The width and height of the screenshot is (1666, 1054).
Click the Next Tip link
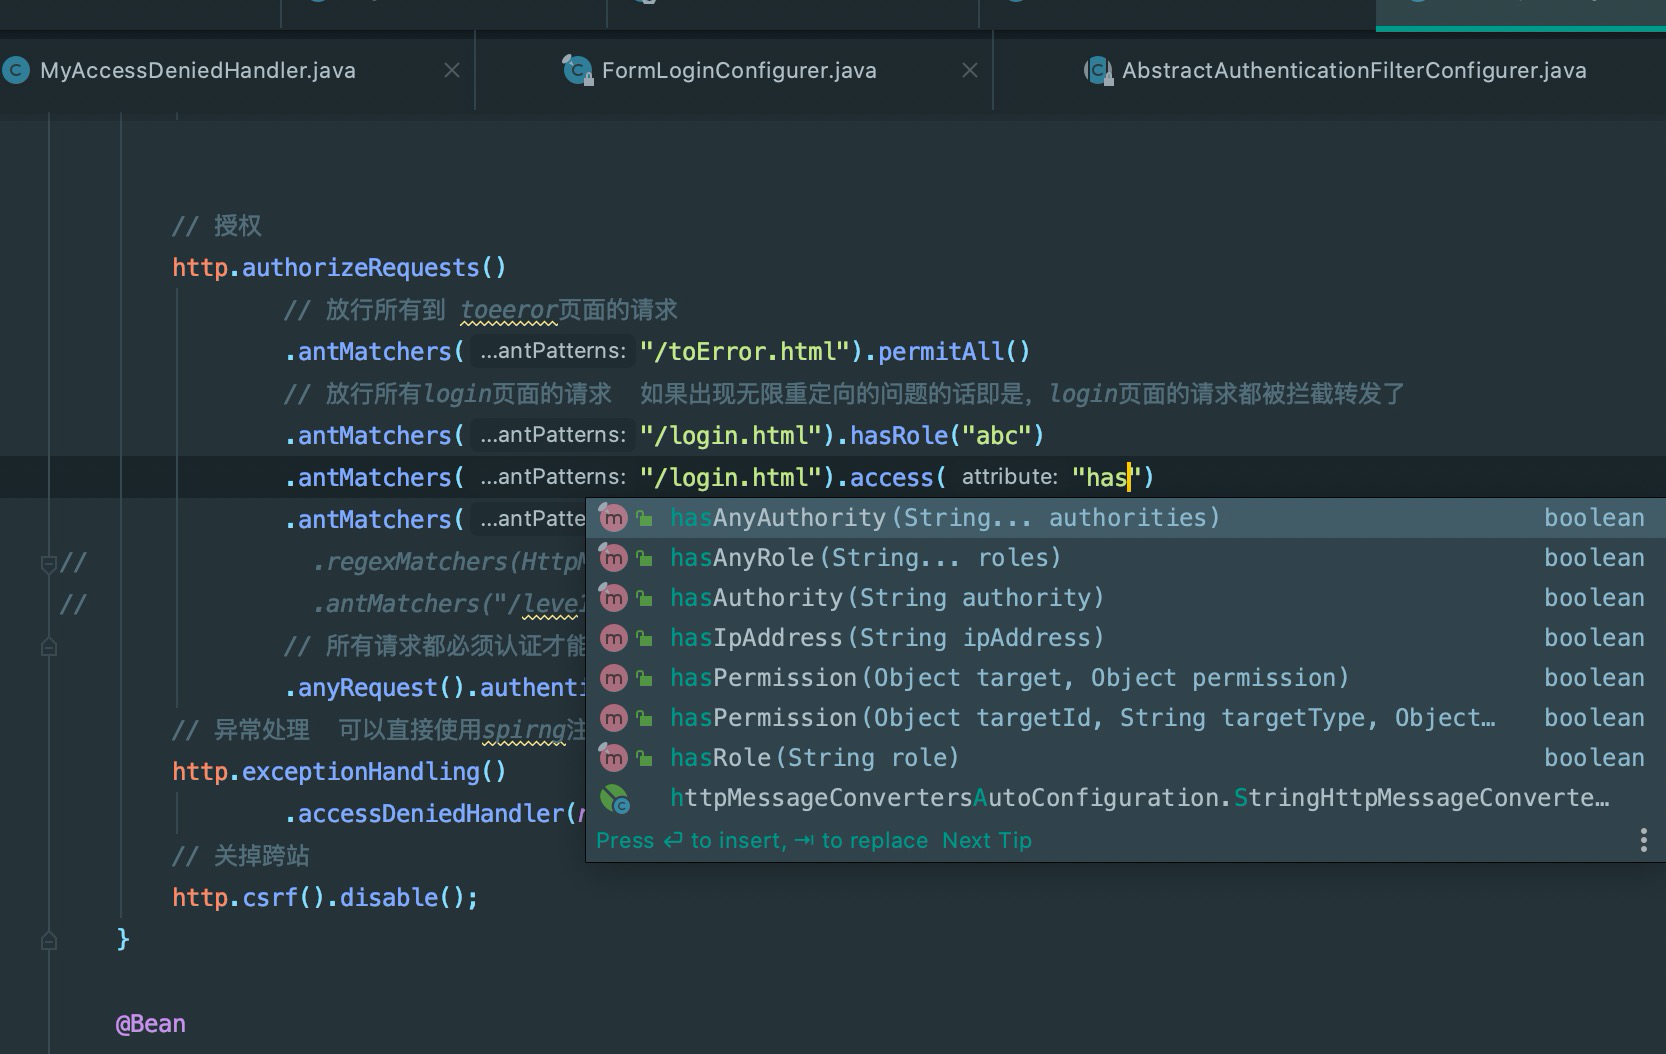tap(986, 840)
